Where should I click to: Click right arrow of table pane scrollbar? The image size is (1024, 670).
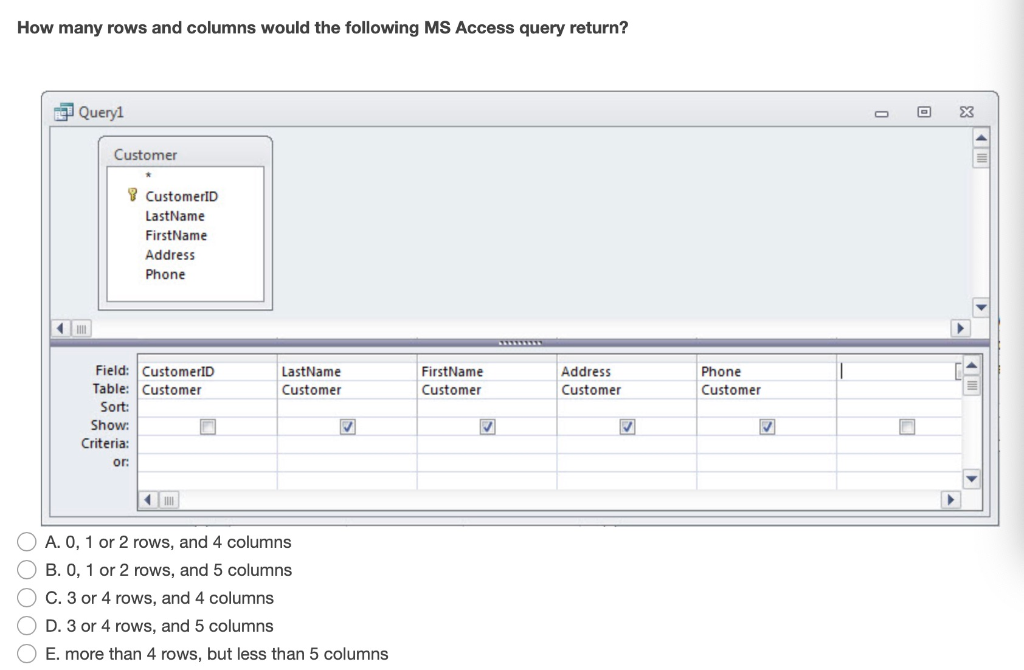[959, 328]
